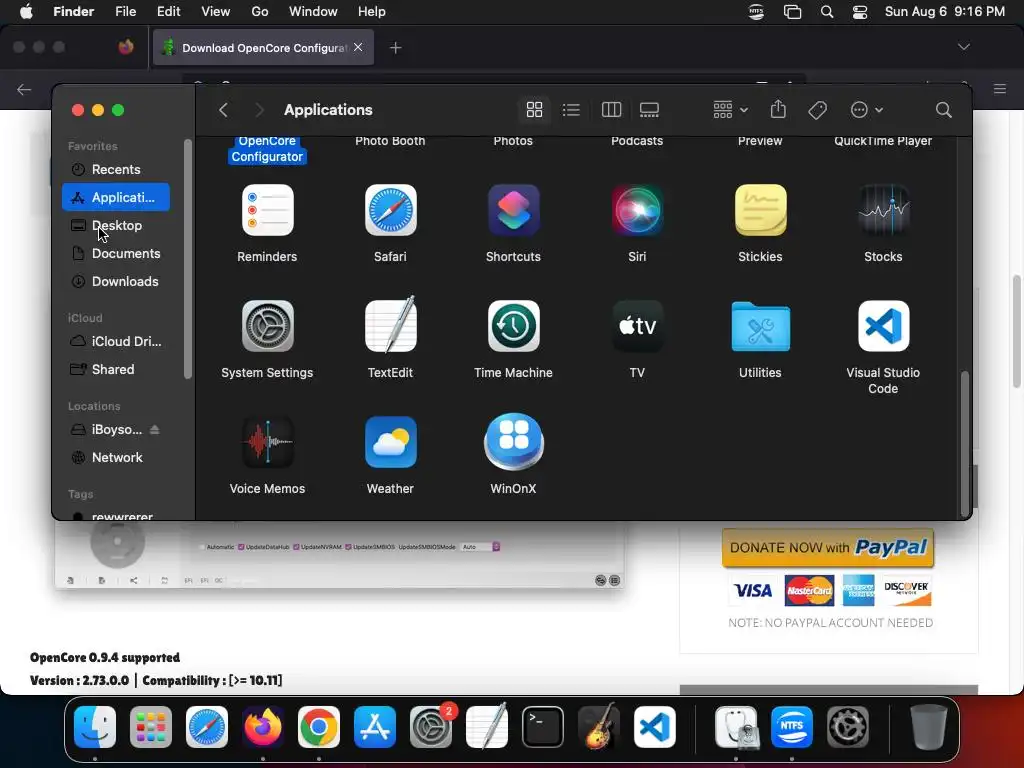The height and width of the screenshot is (768, 1024).
Task: Click the date and time in menu bar
Action: pyautogui.click(x=944, y=11)
